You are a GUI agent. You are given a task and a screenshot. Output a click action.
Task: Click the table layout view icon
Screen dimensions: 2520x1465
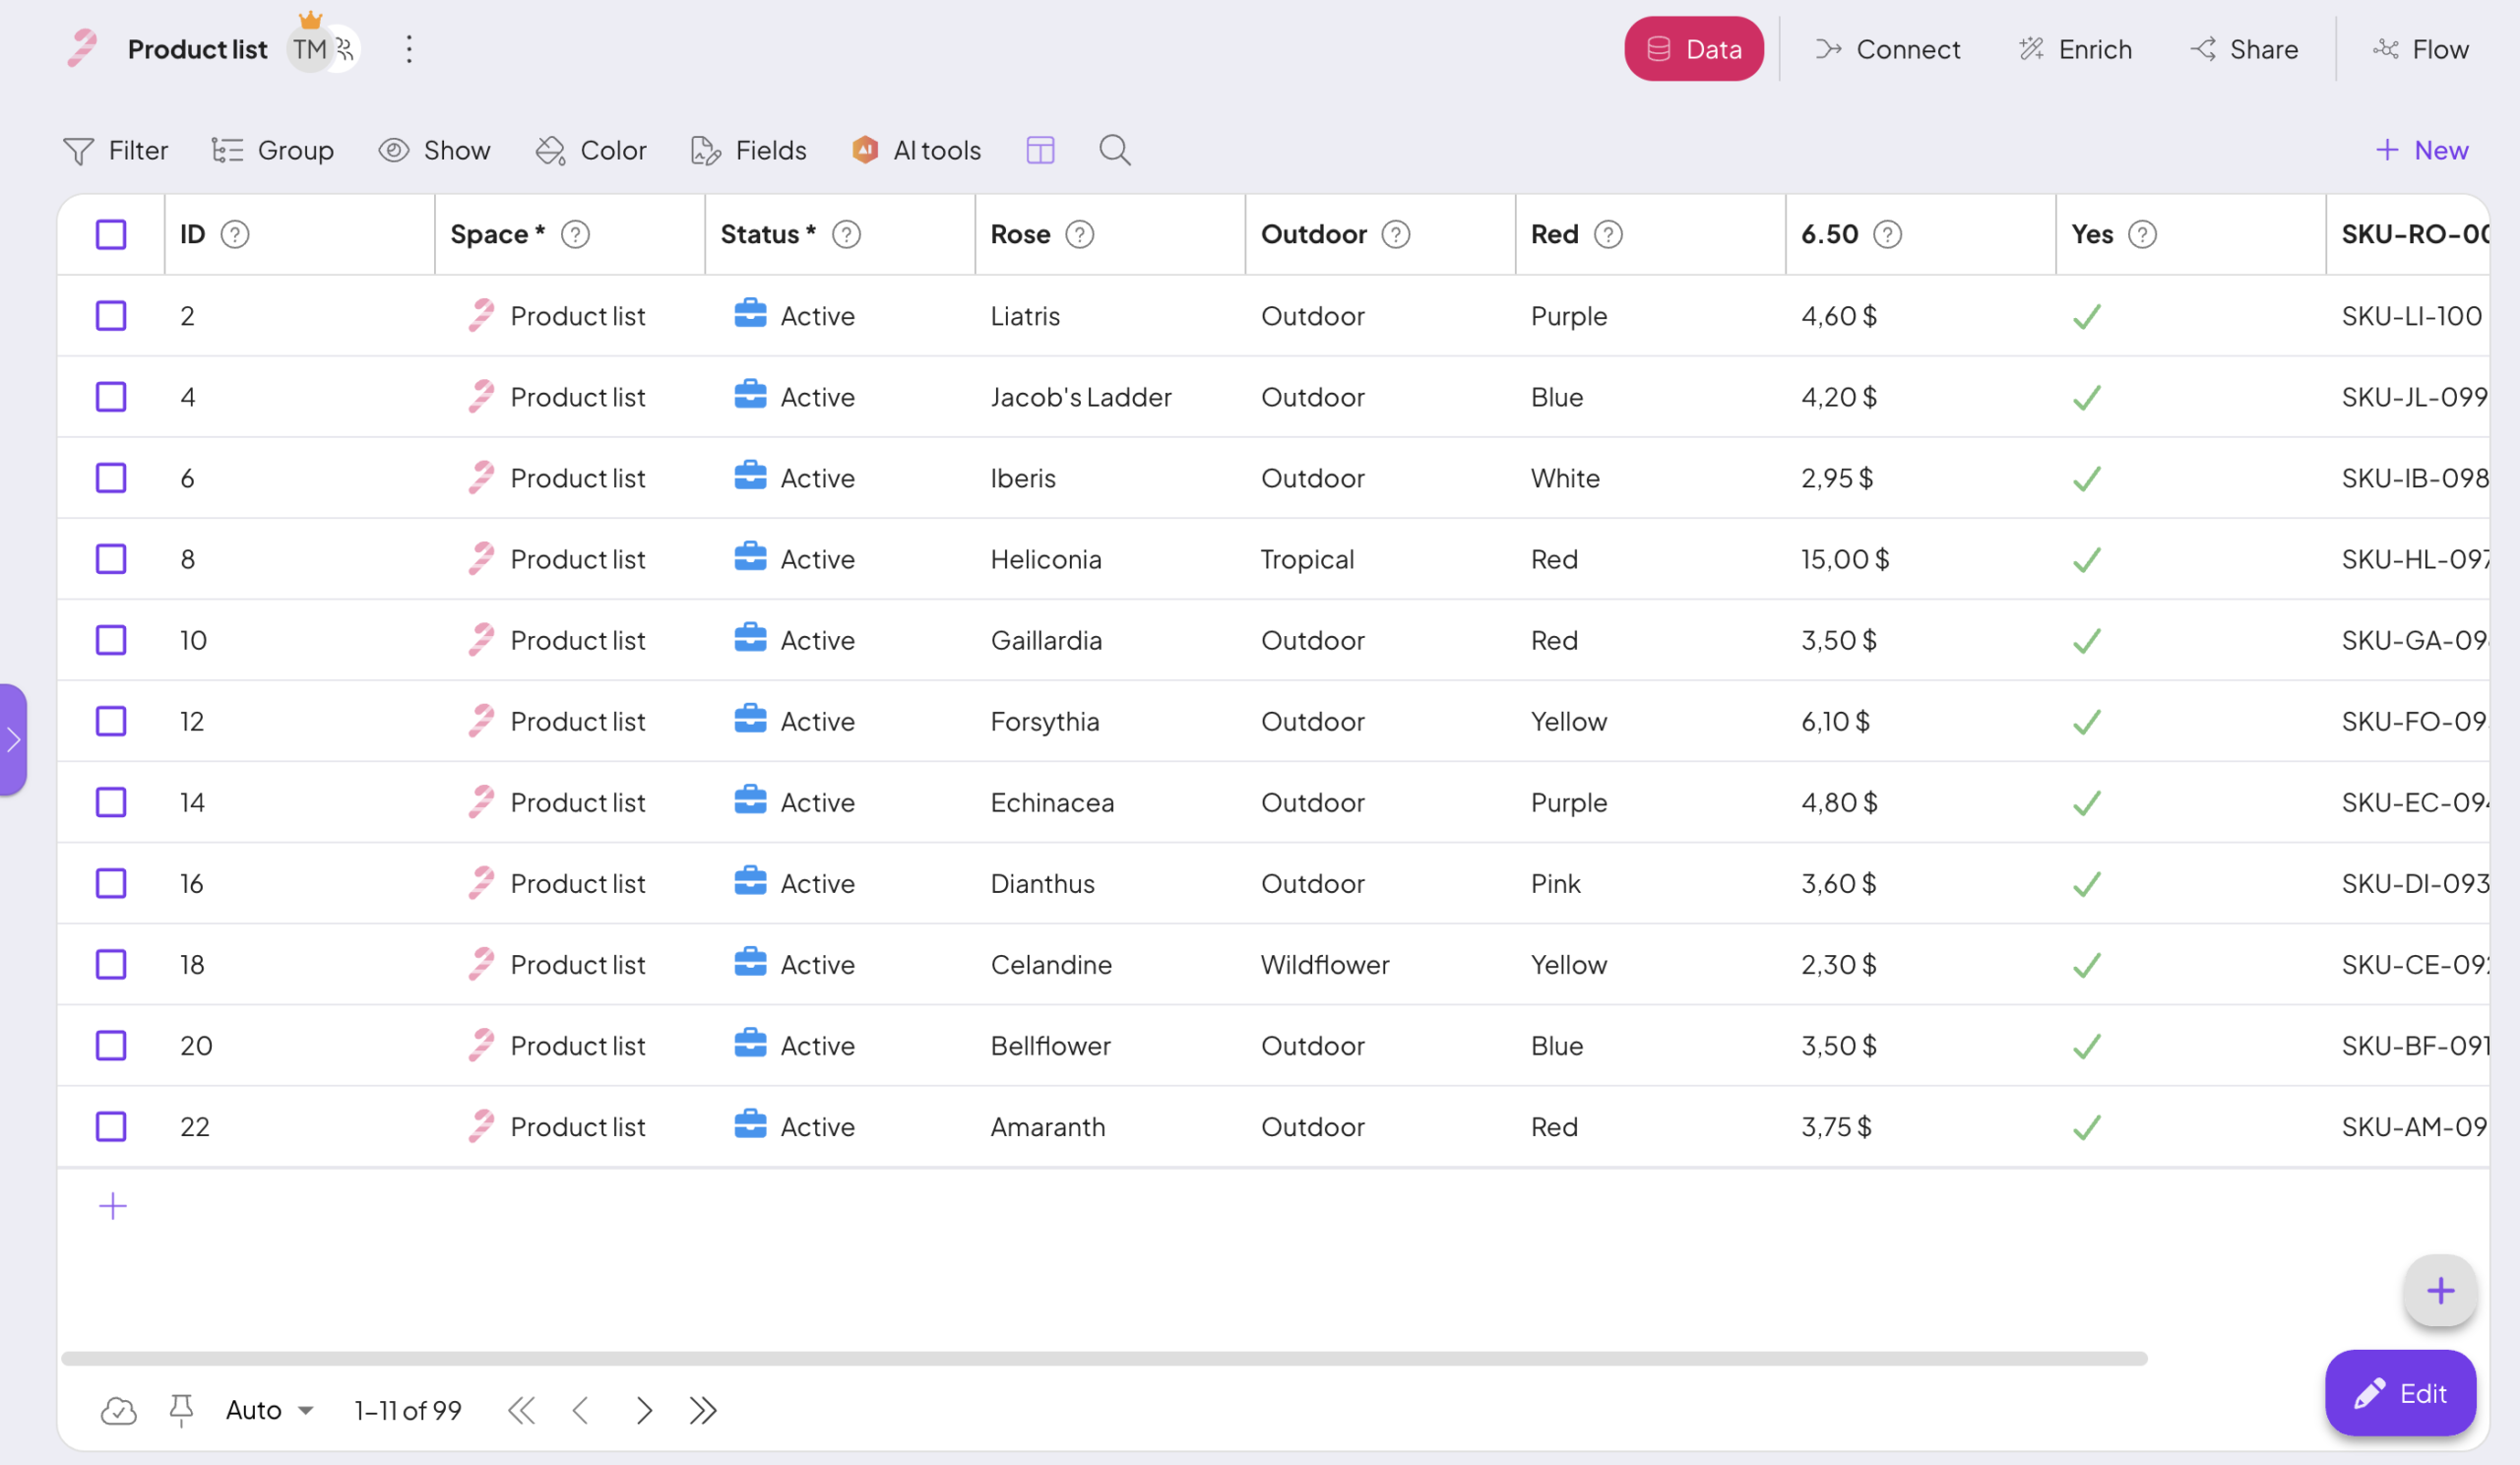1040,150
